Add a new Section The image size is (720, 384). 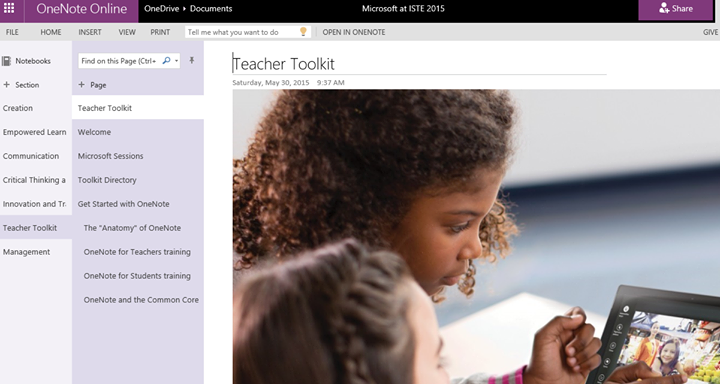tap(21, 85)
